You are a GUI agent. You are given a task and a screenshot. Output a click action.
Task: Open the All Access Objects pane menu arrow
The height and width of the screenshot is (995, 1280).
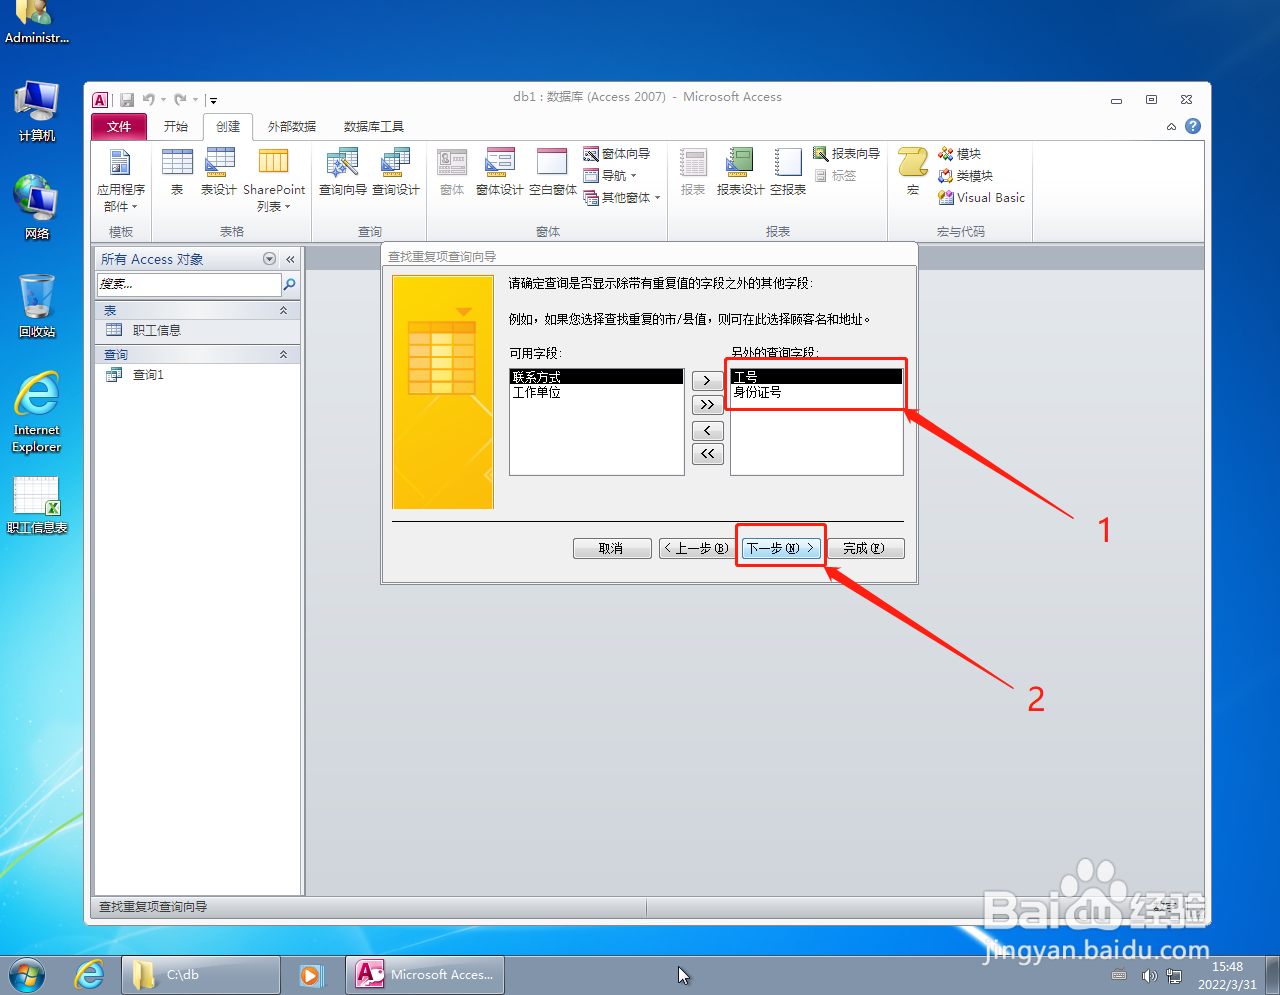(269, 259)
